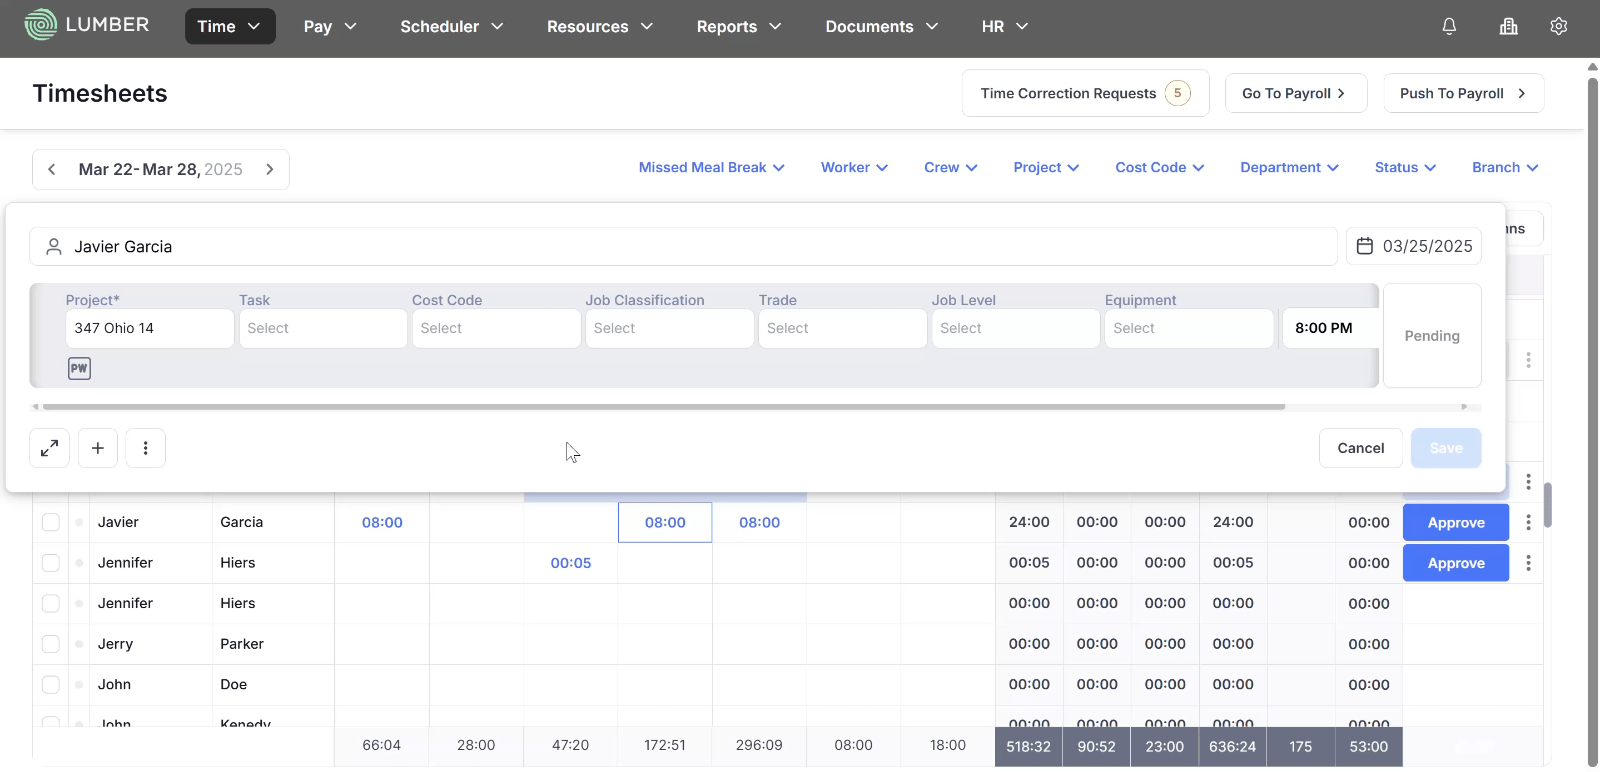Click the Pending status box
The height and width of the screenshot is (772, 1600).
(1432, 336)
